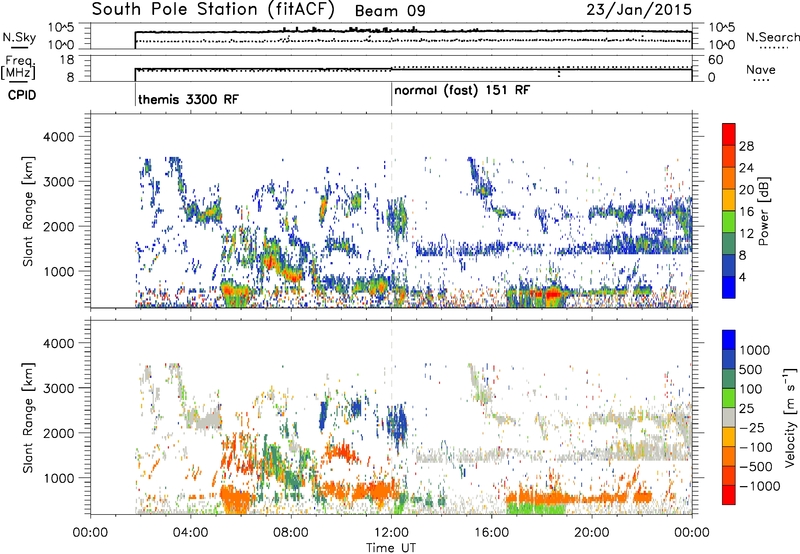Click the '18' tick on the frequency axis
Screen dimensions: 800x554
point(67,60)
